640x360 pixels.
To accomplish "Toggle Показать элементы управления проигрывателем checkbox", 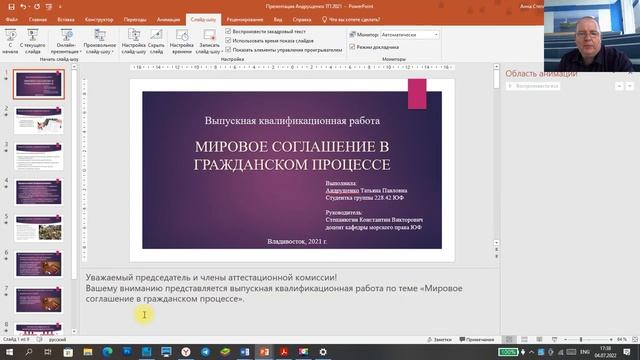I will click(x=228, y=50).
